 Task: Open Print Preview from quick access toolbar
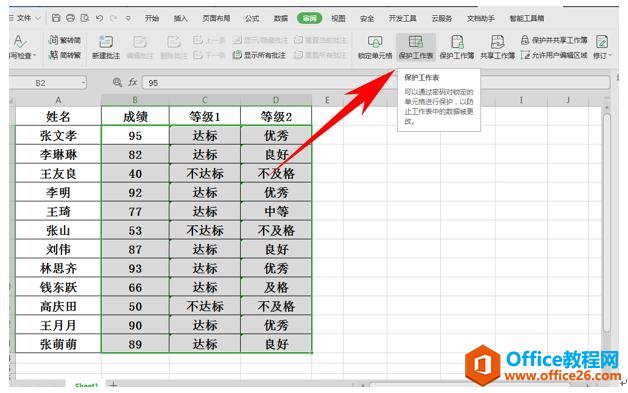point(85,18)
